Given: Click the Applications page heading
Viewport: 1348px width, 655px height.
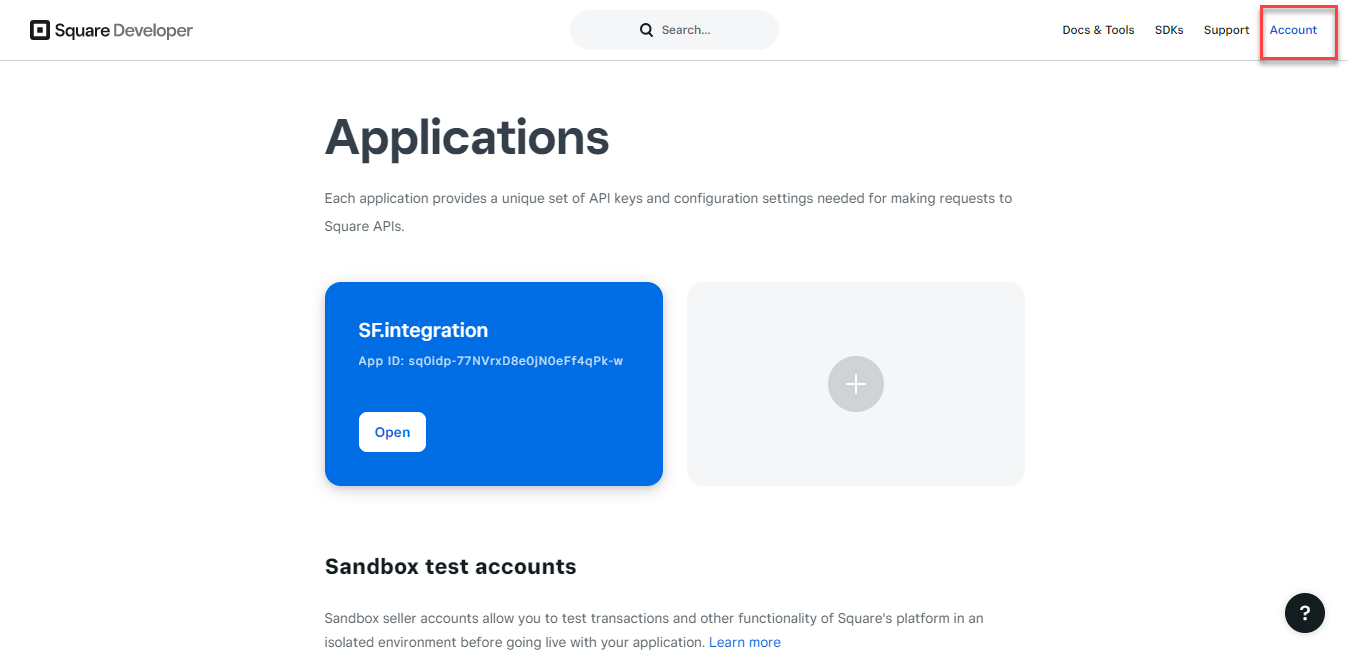Looking at the screenshot, I should point(467,137).
